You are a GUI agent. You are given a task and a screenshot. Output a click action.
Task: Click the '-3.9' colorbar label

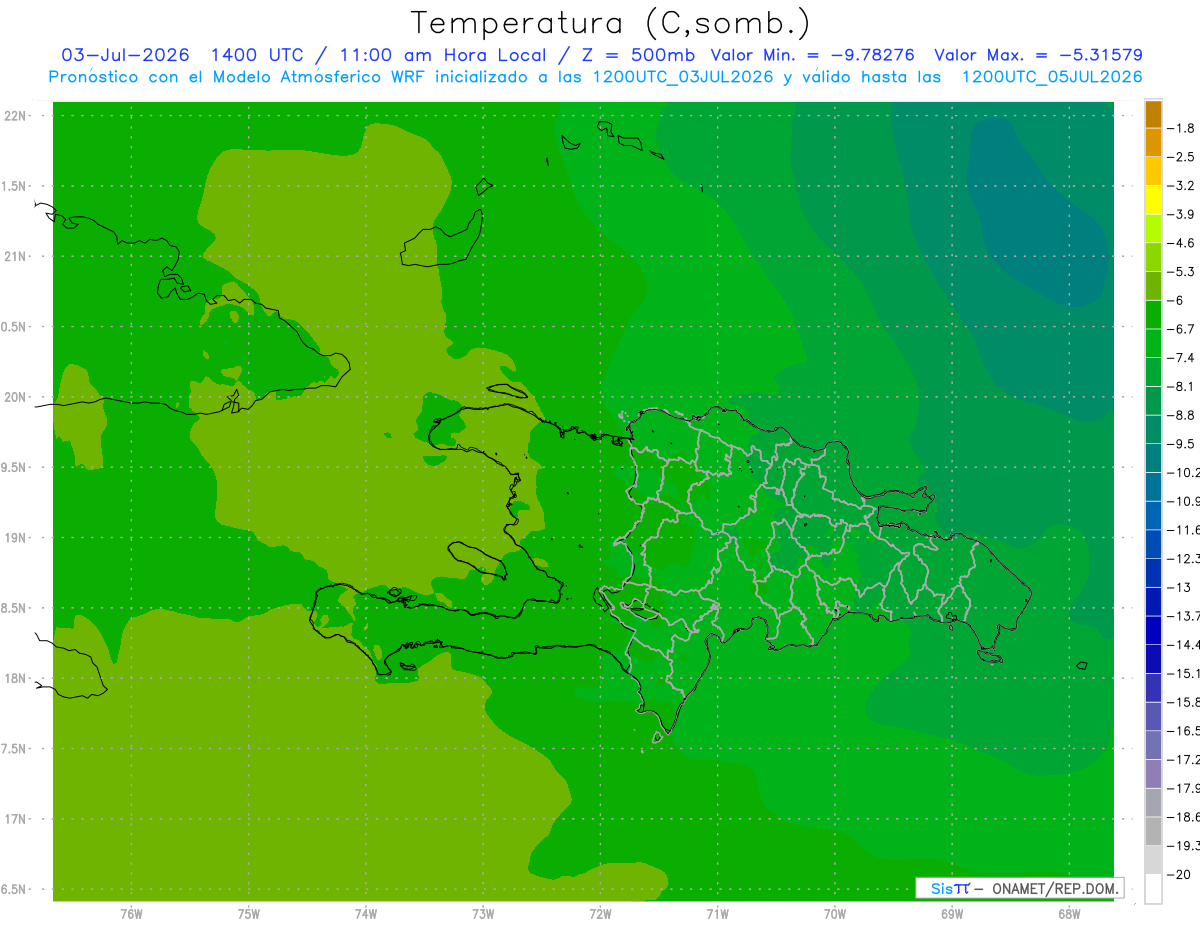pyautogui.click(x=1182, y=214)
